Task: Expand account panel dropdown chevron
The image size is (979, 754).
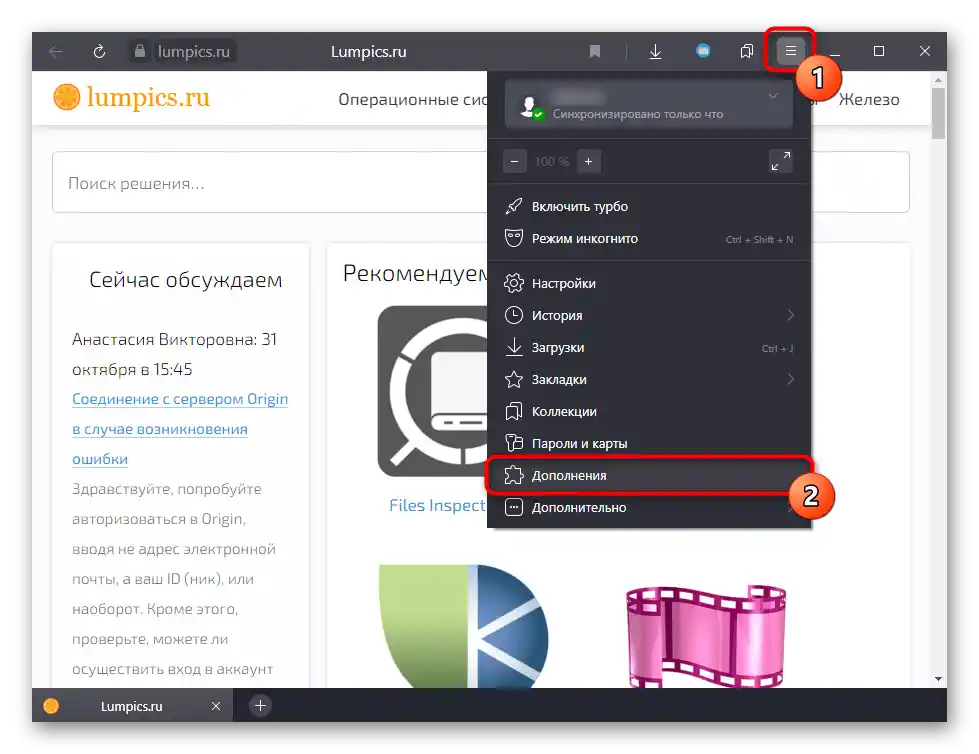Action: pyautogui.click(x=773, y=96)
